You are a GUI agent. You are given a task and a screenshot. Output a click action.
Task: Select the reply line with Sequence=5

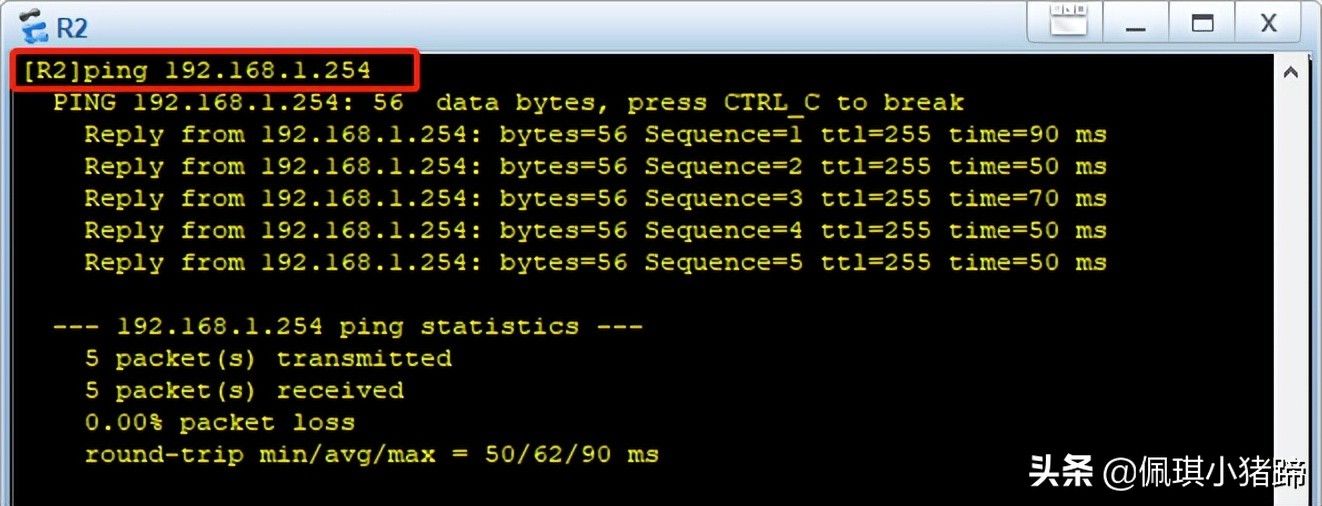(x=595, y=262)
